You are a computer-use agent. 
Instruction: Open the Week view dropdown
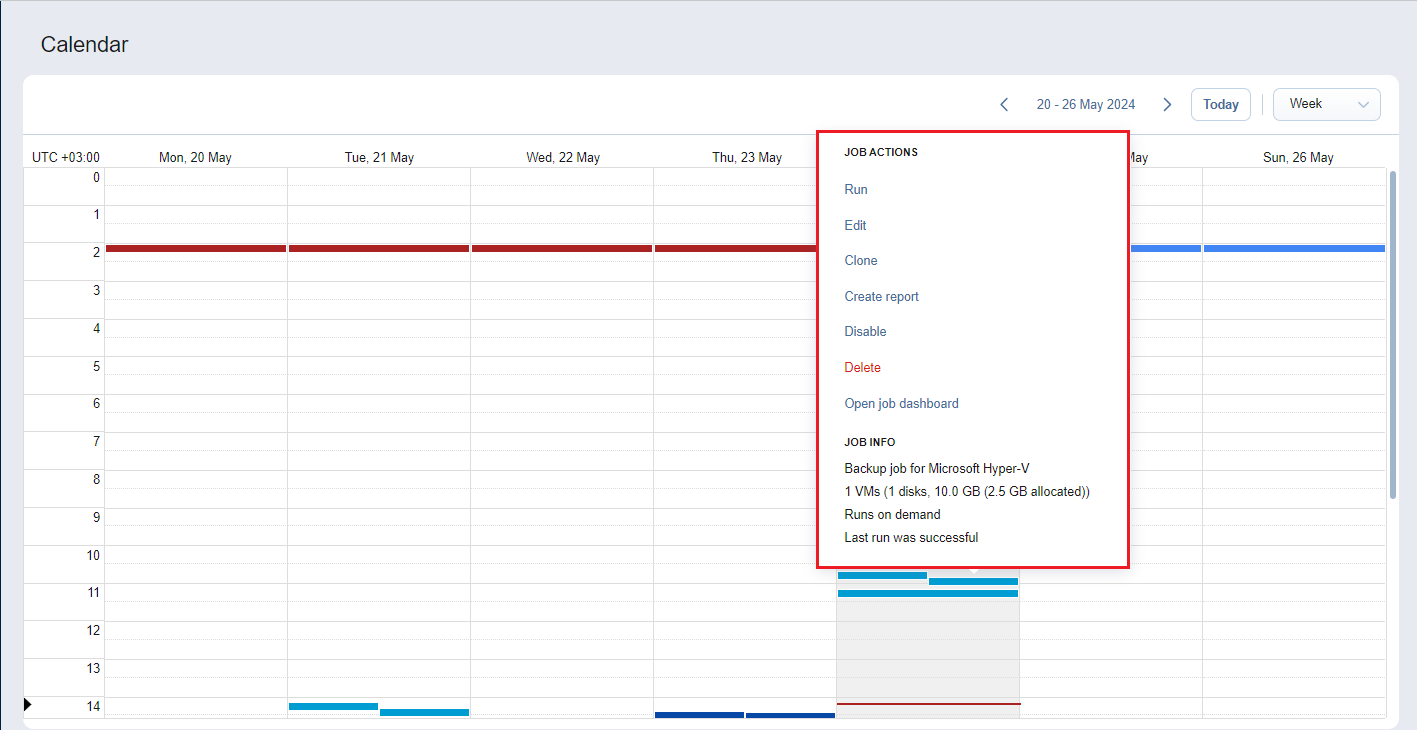[1326, 105]
